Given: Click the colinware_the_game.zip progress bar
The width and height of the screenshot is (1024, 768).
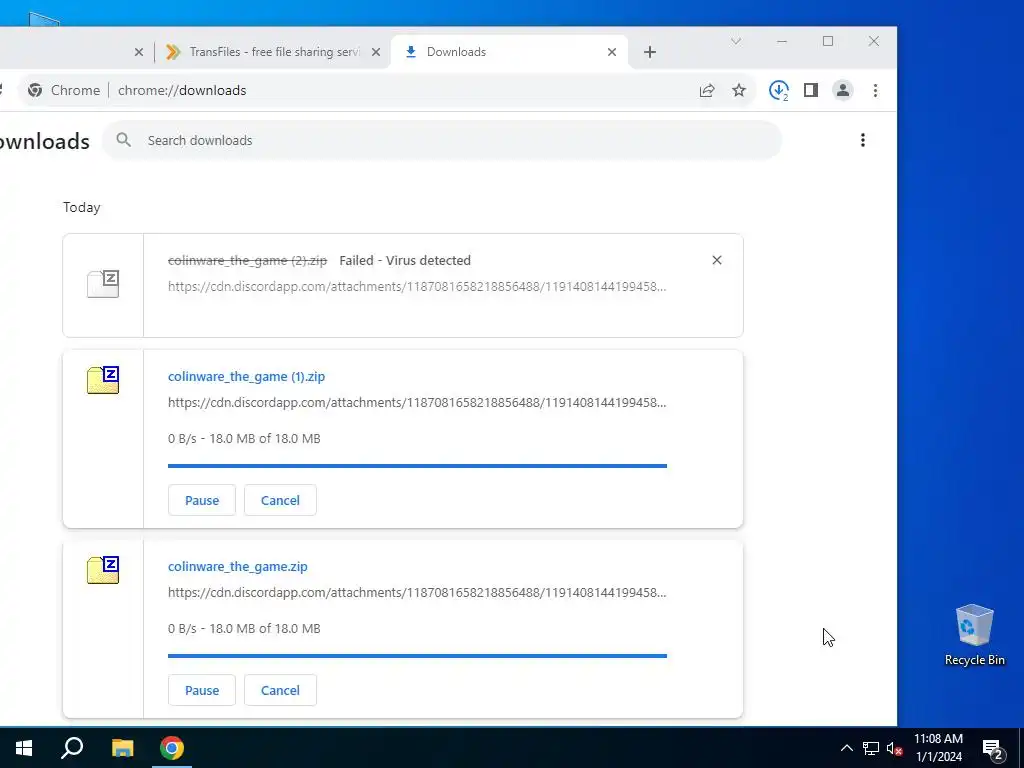Looking at the screenshot, I should (417, 656).
